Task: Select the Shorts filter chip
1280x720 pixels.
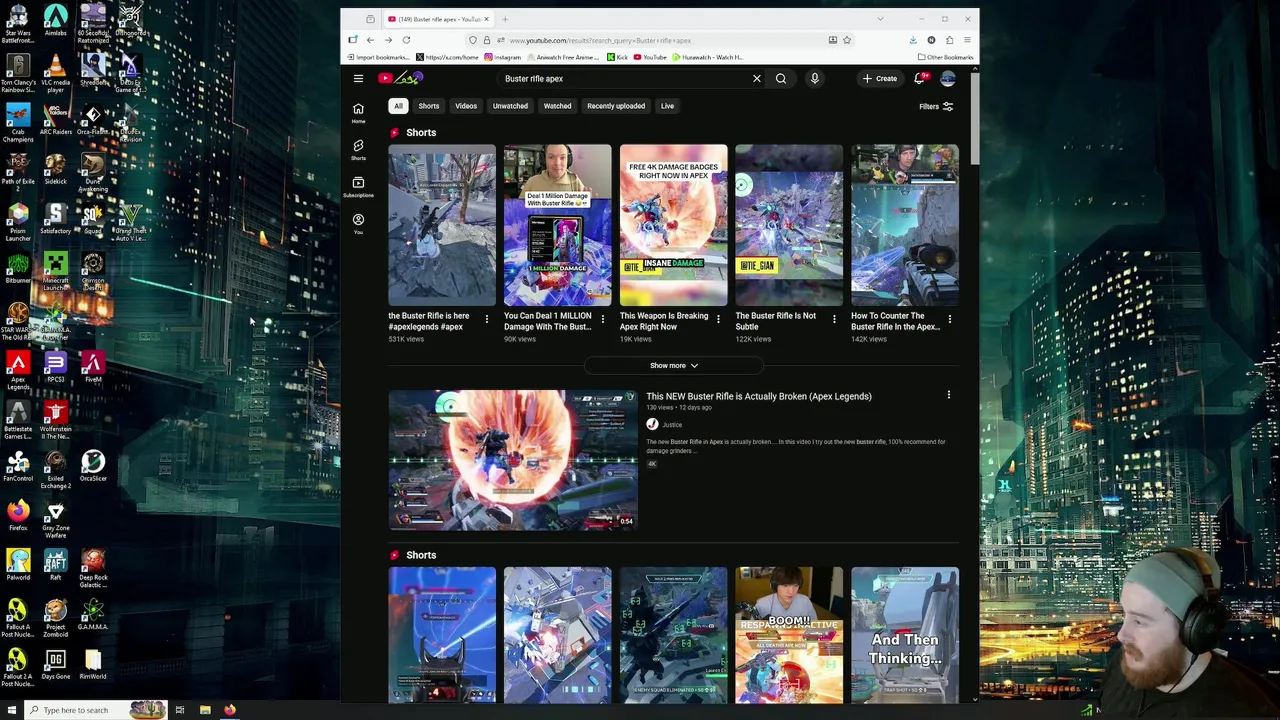Action: [429, 106]
